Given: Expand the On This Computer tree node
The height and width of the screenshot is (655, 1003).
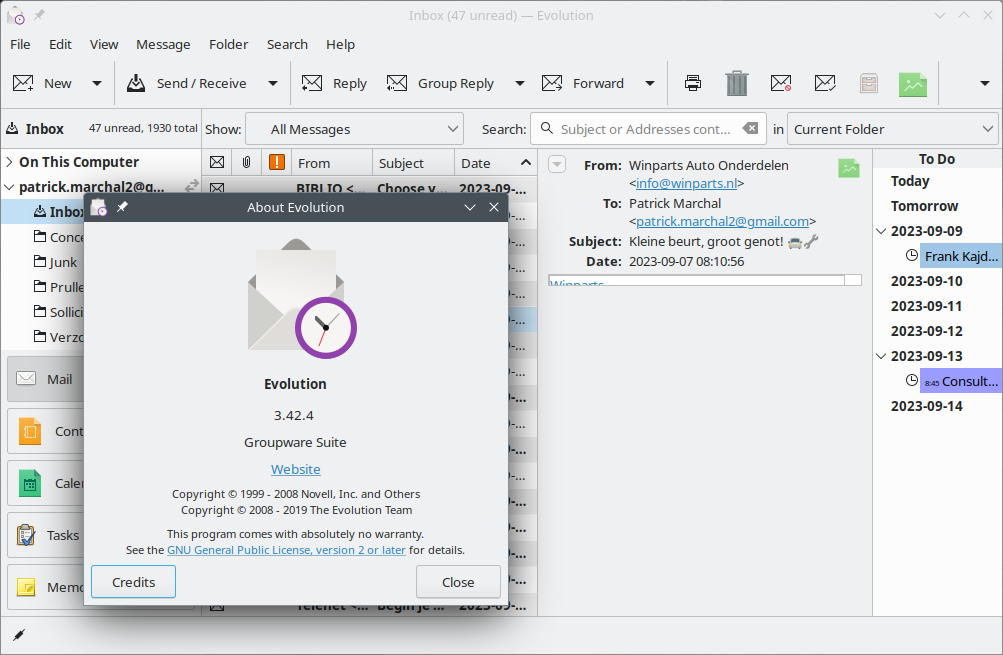Looking at the screenshot, I should (9, 162).
